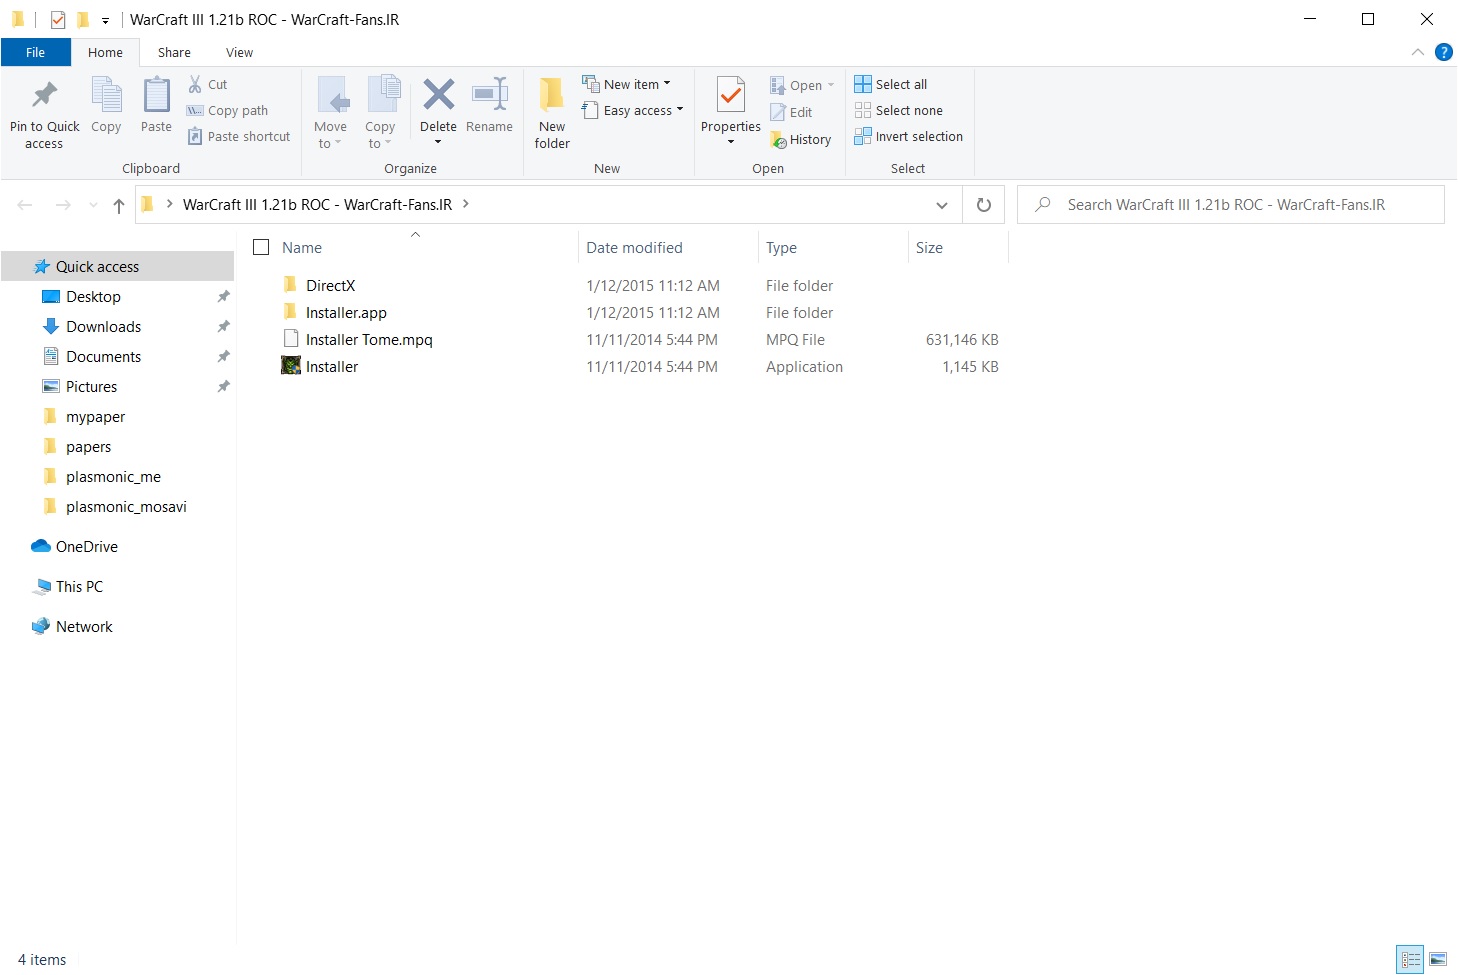The height and width of the screenshot is (975, 1458).
Task: Collapse the ribbon with chevron
Action: pyautogui.click(x=1417, y=52)
